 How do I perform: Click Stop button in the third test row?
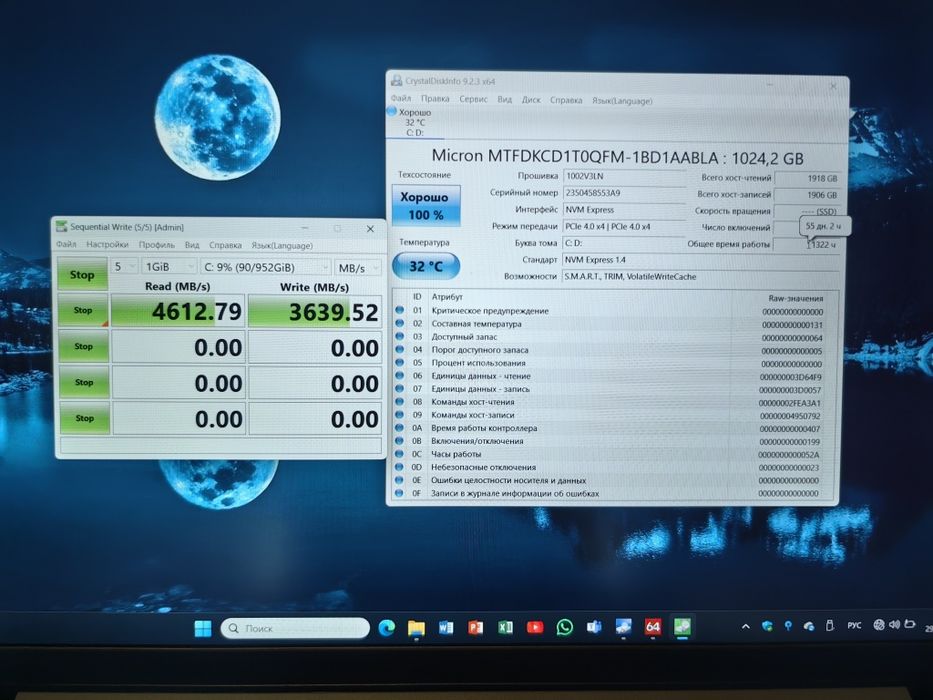tap(84, 382)
